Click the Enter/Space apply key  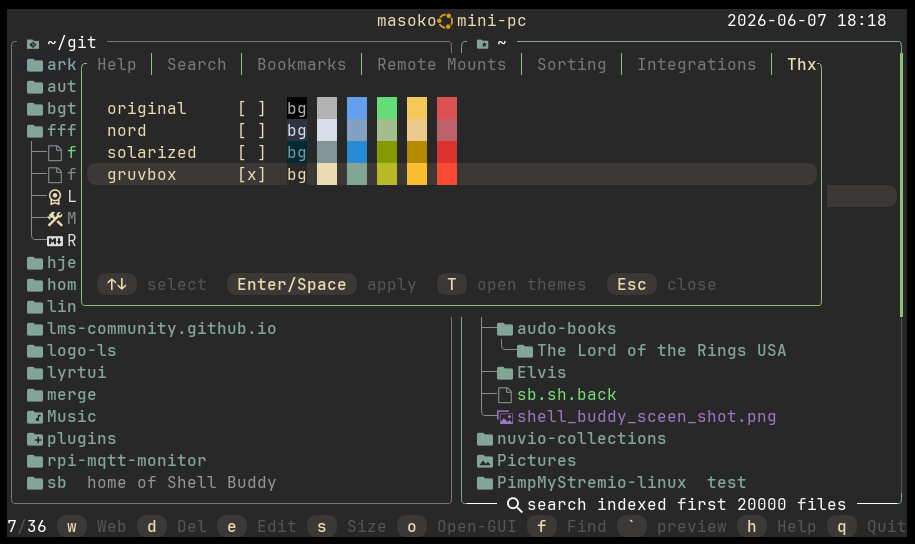click(292, 284)
